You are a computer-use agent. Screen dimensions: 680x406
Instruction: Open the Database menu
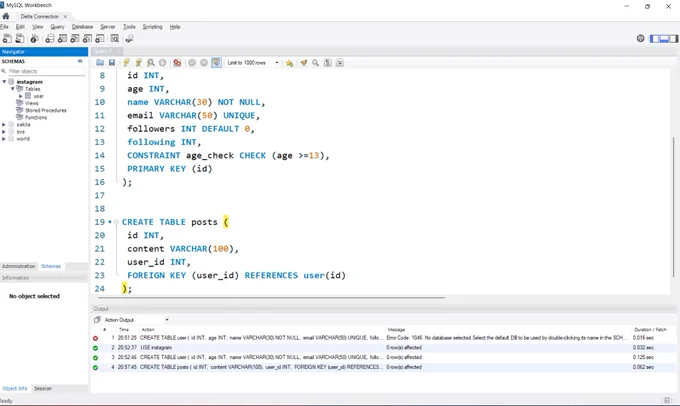click(82, 27)
